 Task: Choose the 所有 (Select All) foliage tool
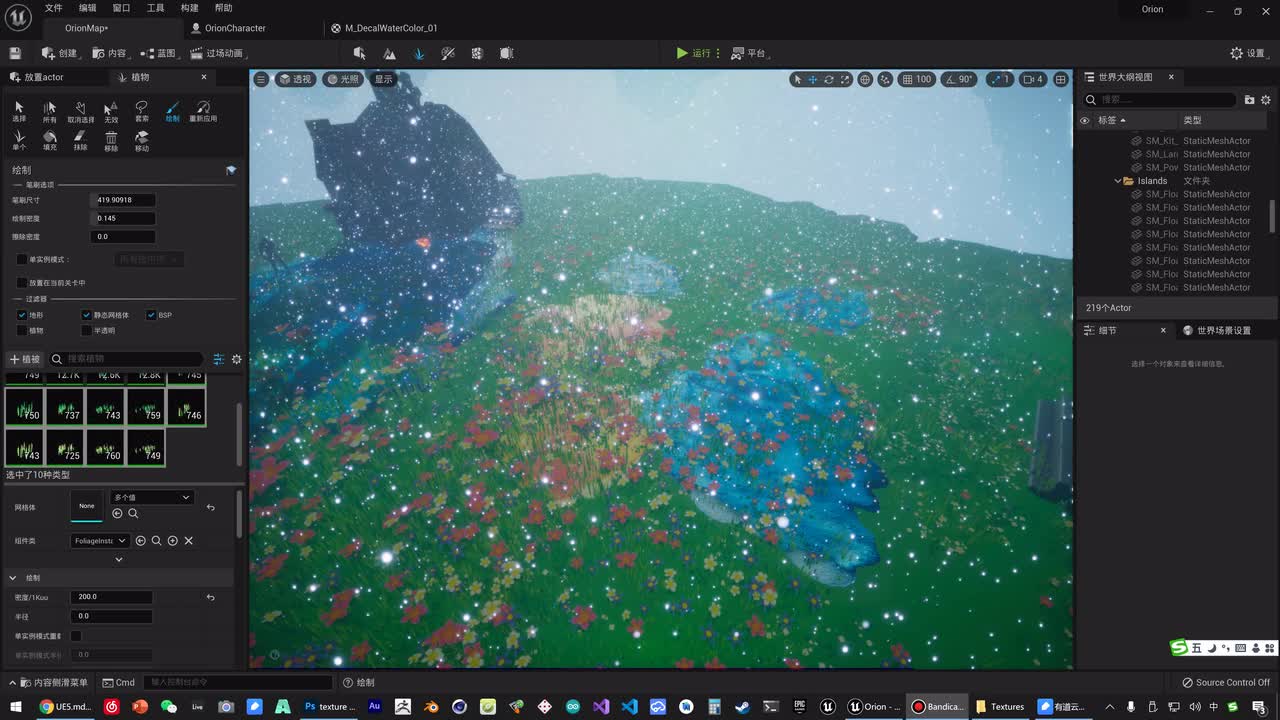[50, 111]
